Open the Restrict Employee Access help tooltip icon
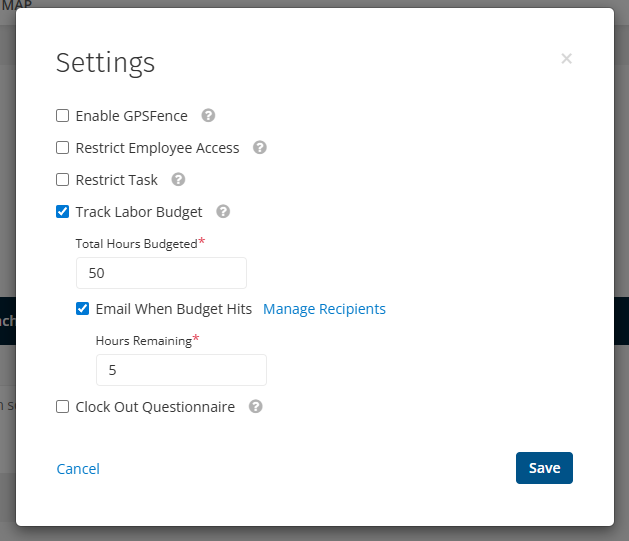This screenshot has height=541, width=629. (x=260, y=148)
